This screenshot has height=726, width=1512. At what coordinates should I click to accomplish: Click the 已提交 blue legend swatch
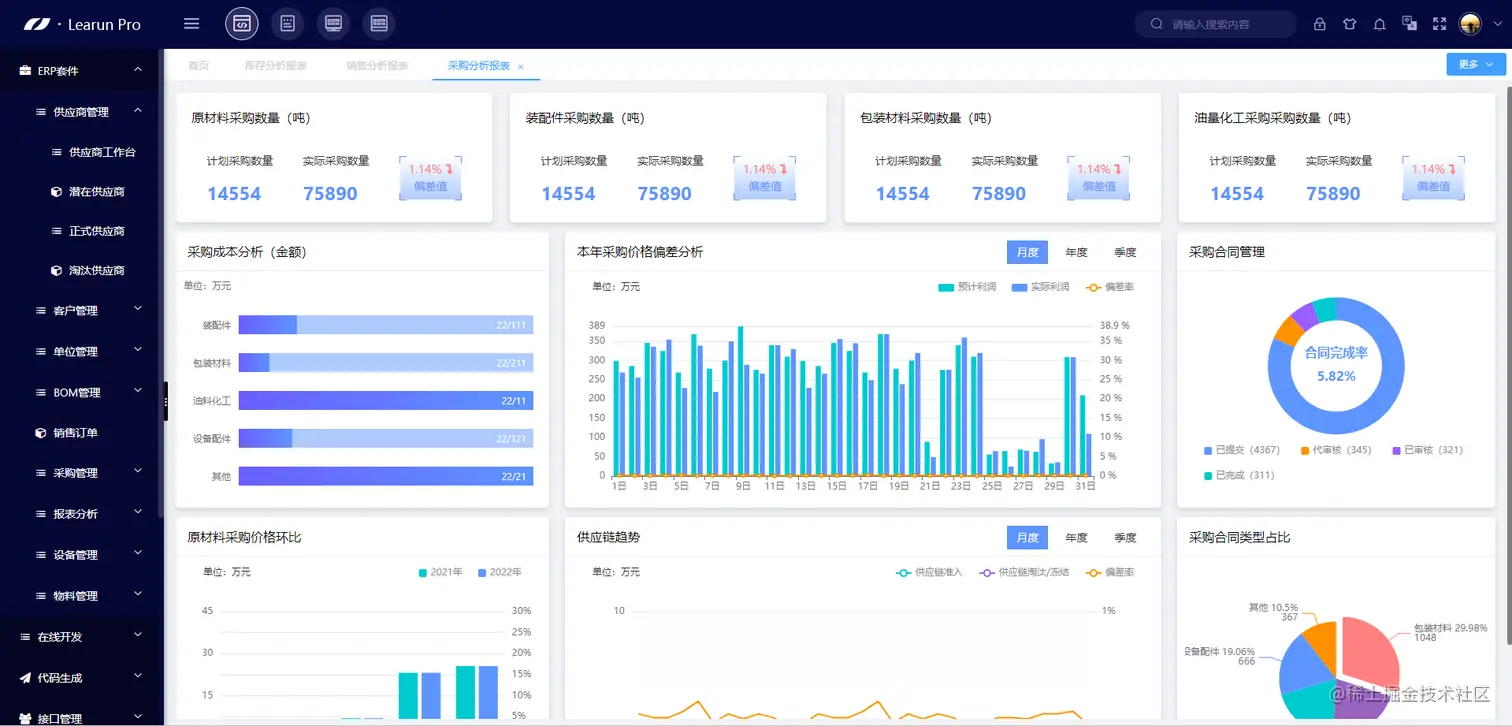pos(1207,450)
